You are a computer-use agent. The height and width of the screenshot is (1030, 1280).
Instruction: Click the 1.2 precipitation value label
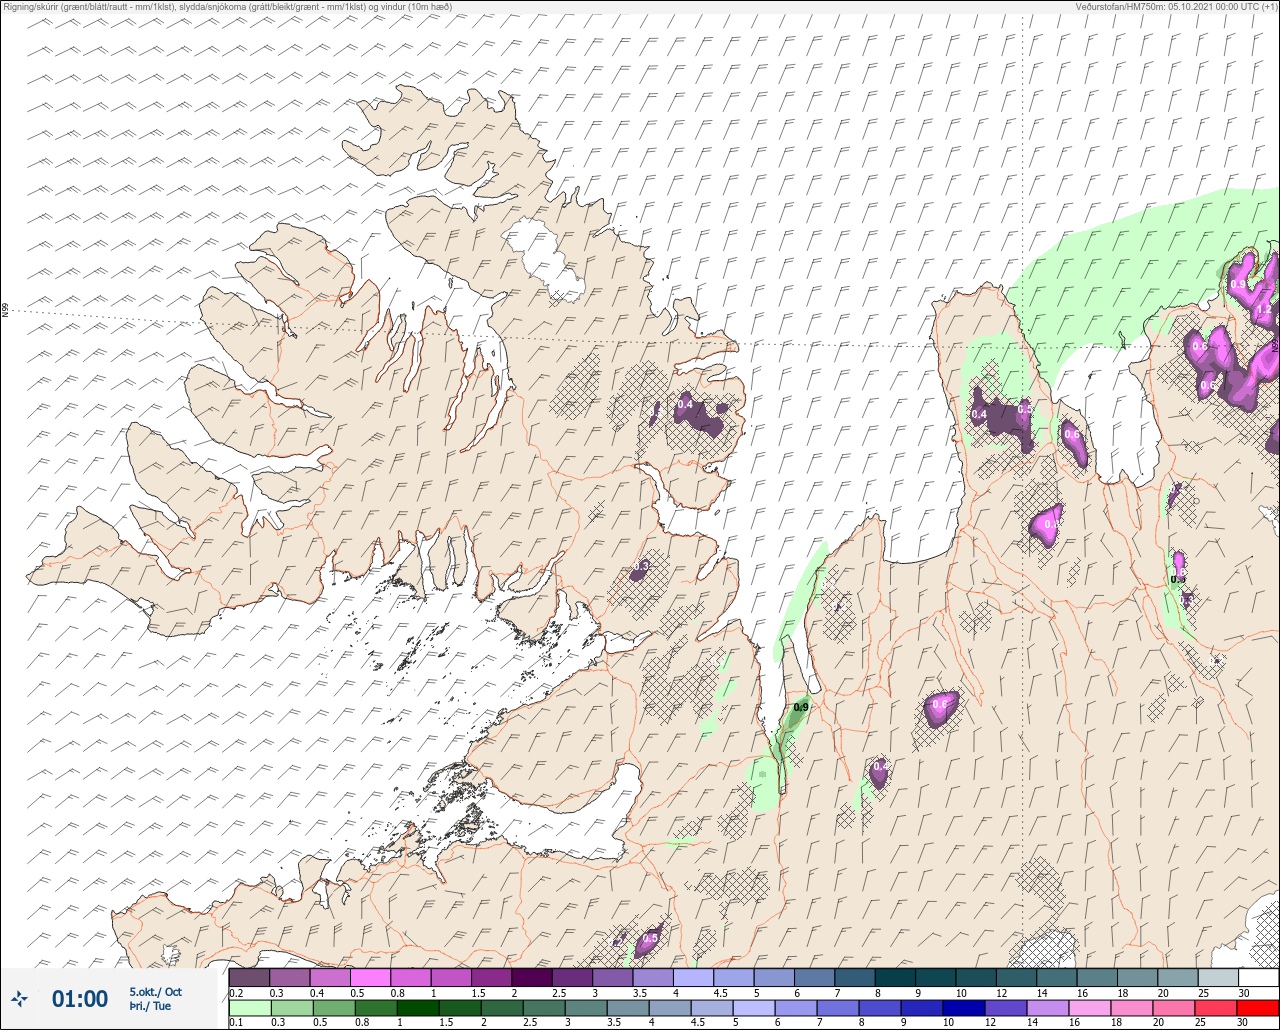[1263, 310]
